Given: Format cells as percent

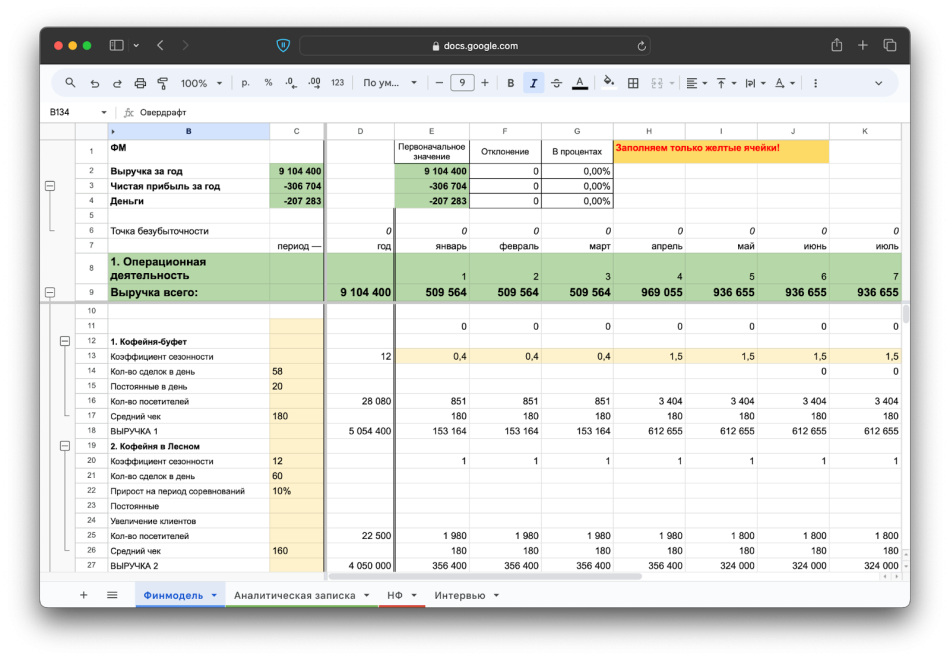Looking at the screenshot, I should (x=268, y=83).
